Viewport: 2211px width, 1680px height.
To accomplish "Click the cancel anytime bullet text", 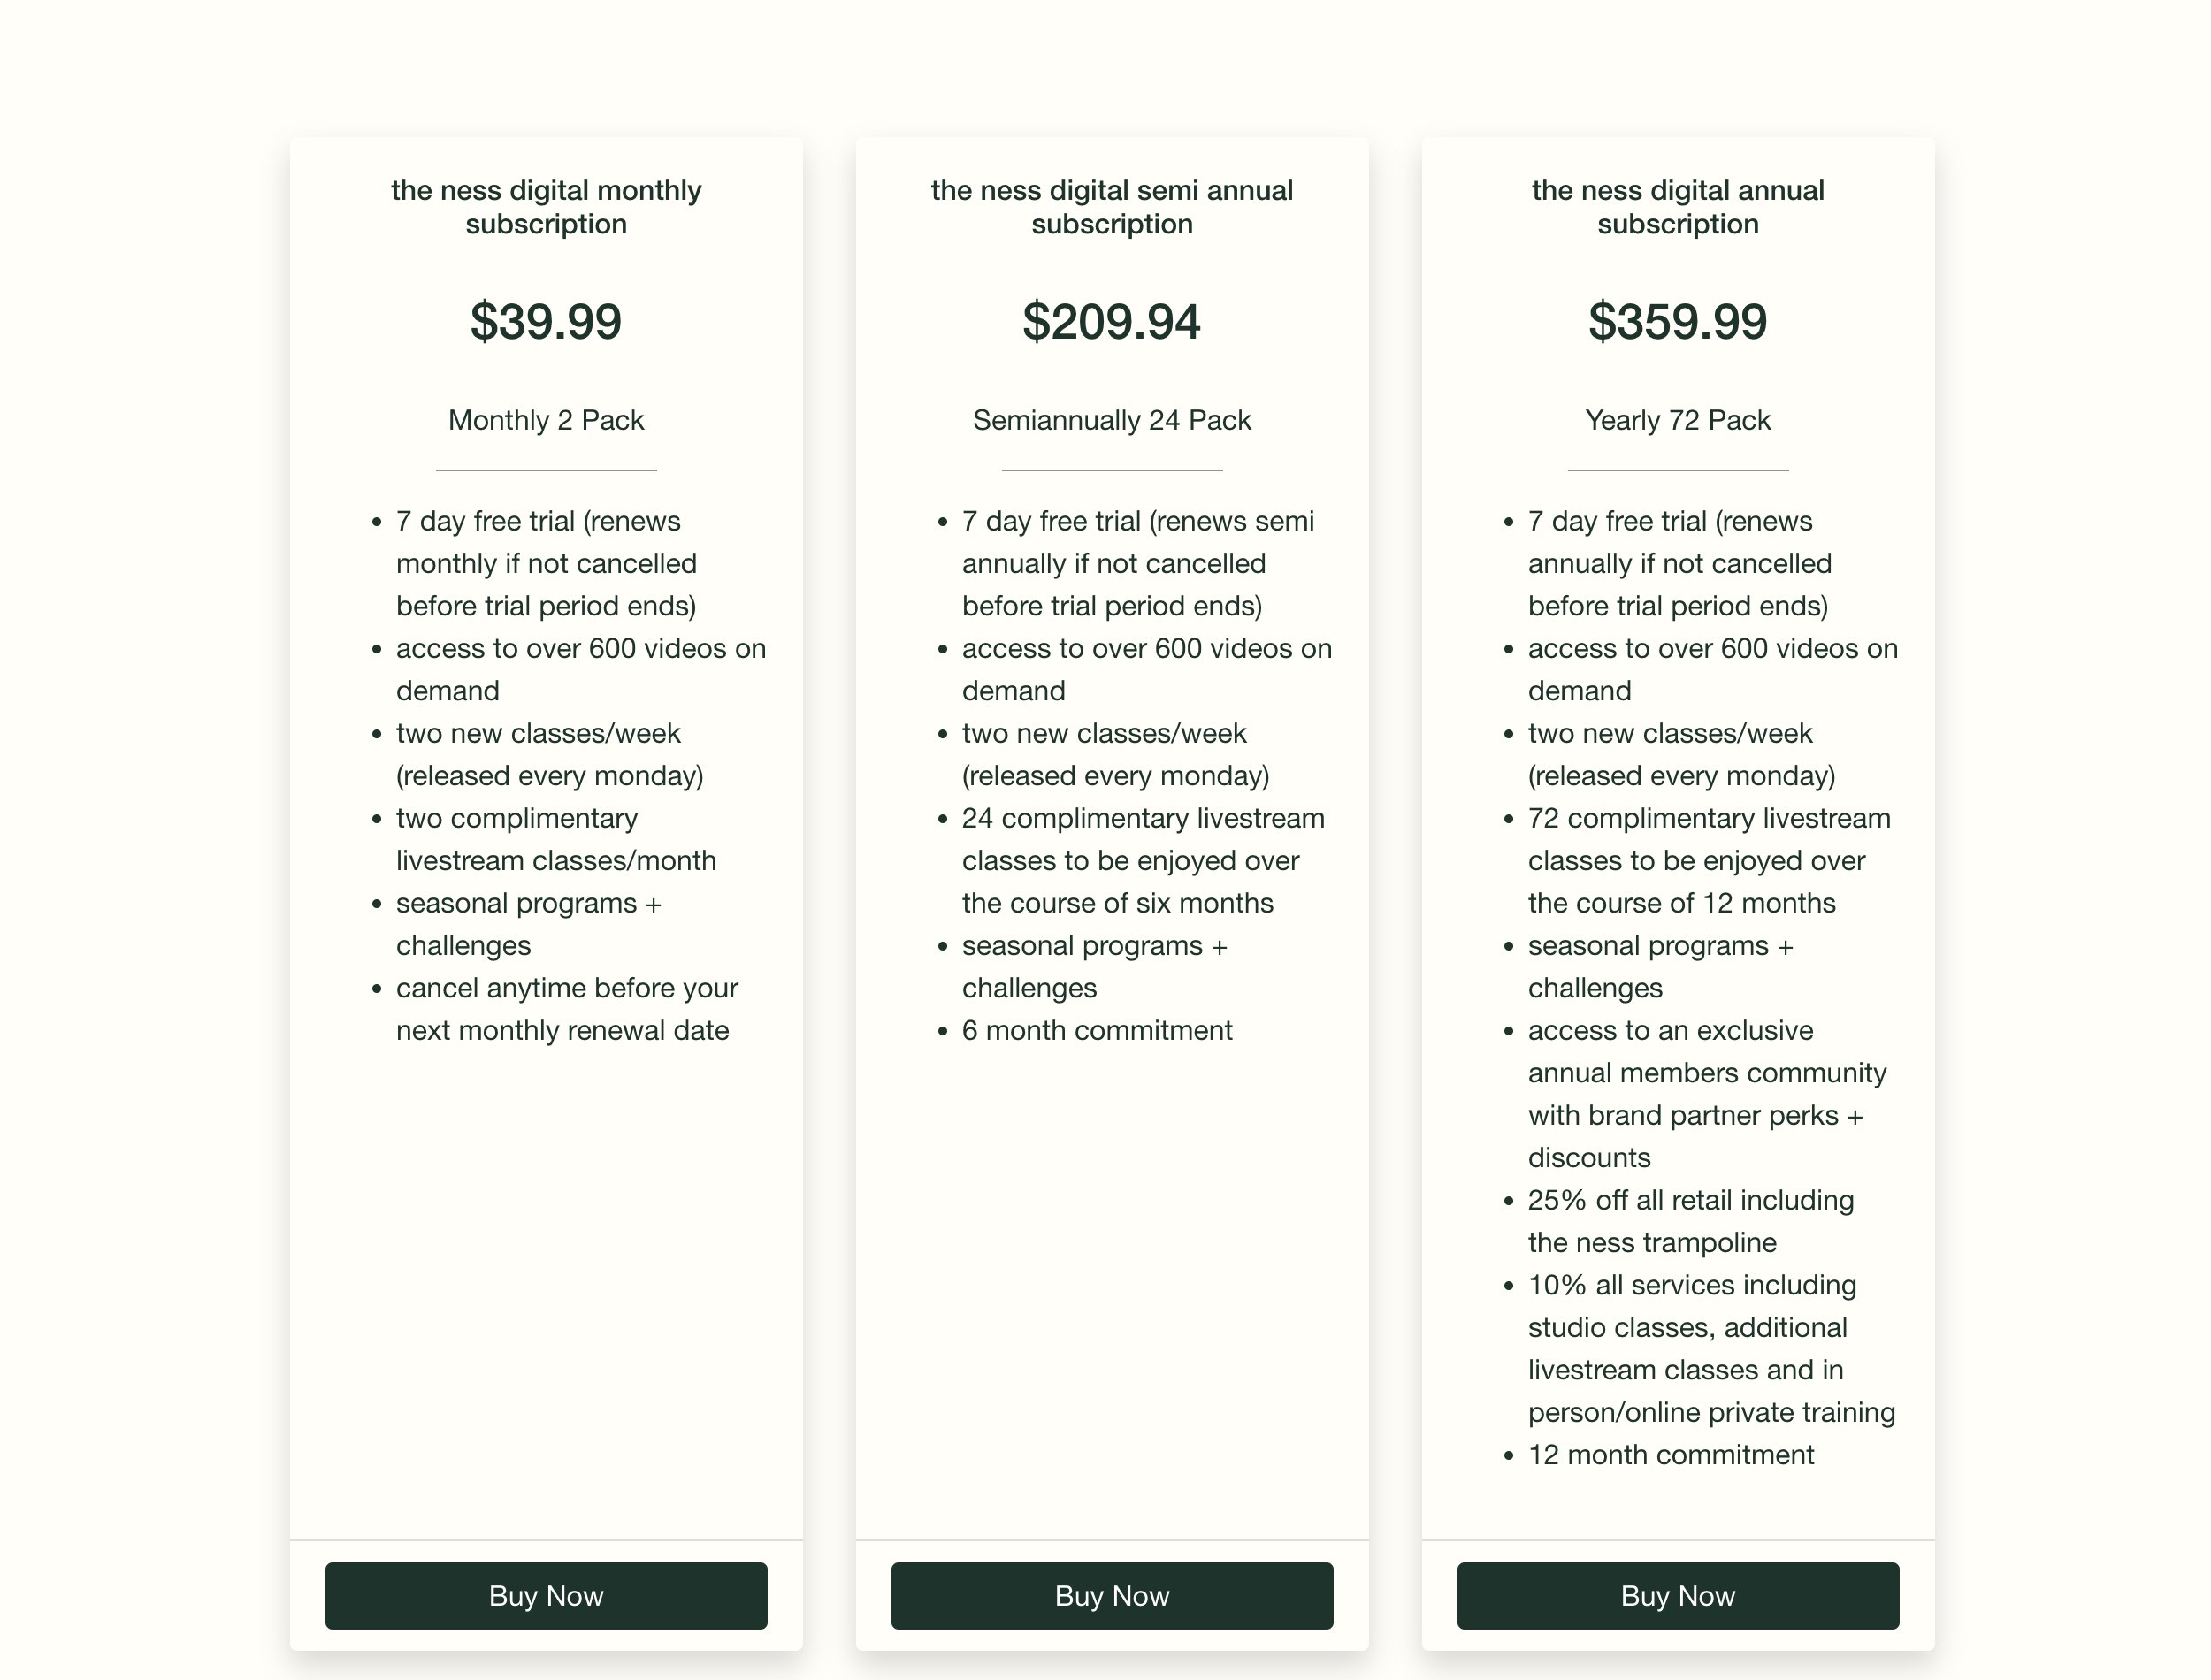I will coord(567,1009).
